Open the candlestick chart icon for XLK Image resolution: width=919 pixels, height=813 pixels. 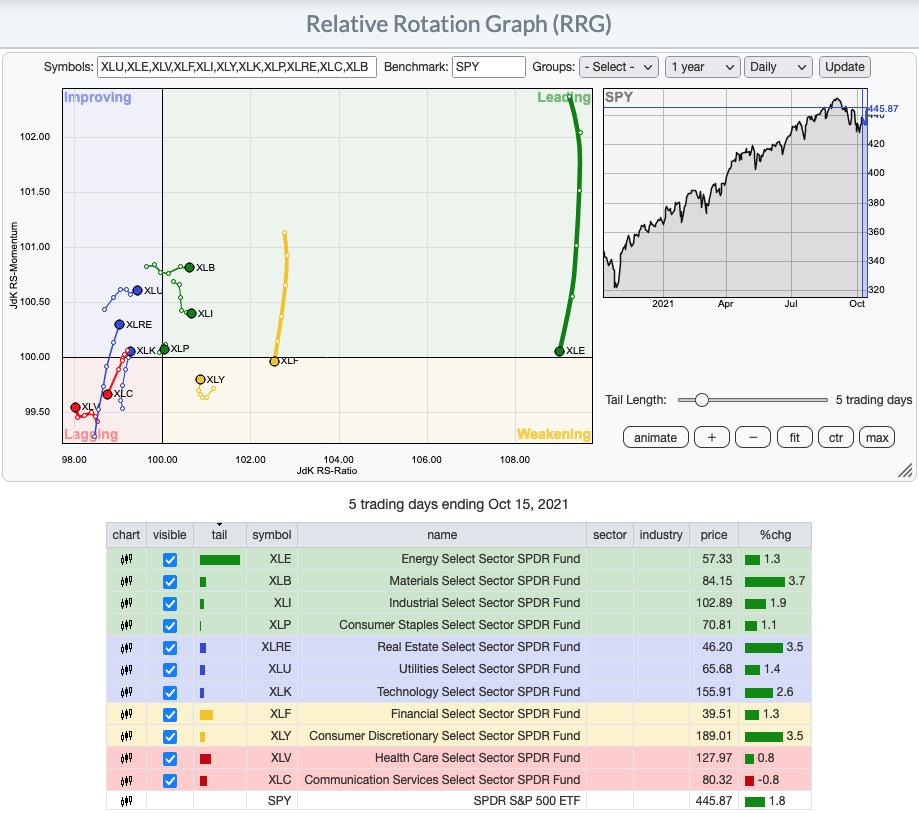coord(126,692)
